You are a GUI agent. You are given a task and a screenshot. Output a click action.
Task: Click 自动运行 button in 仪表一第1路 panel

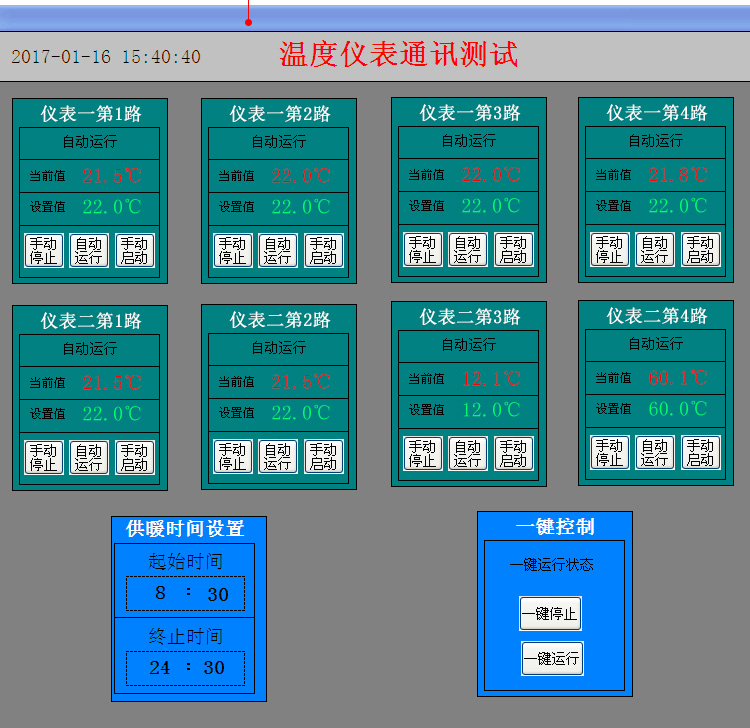[89, 251]
